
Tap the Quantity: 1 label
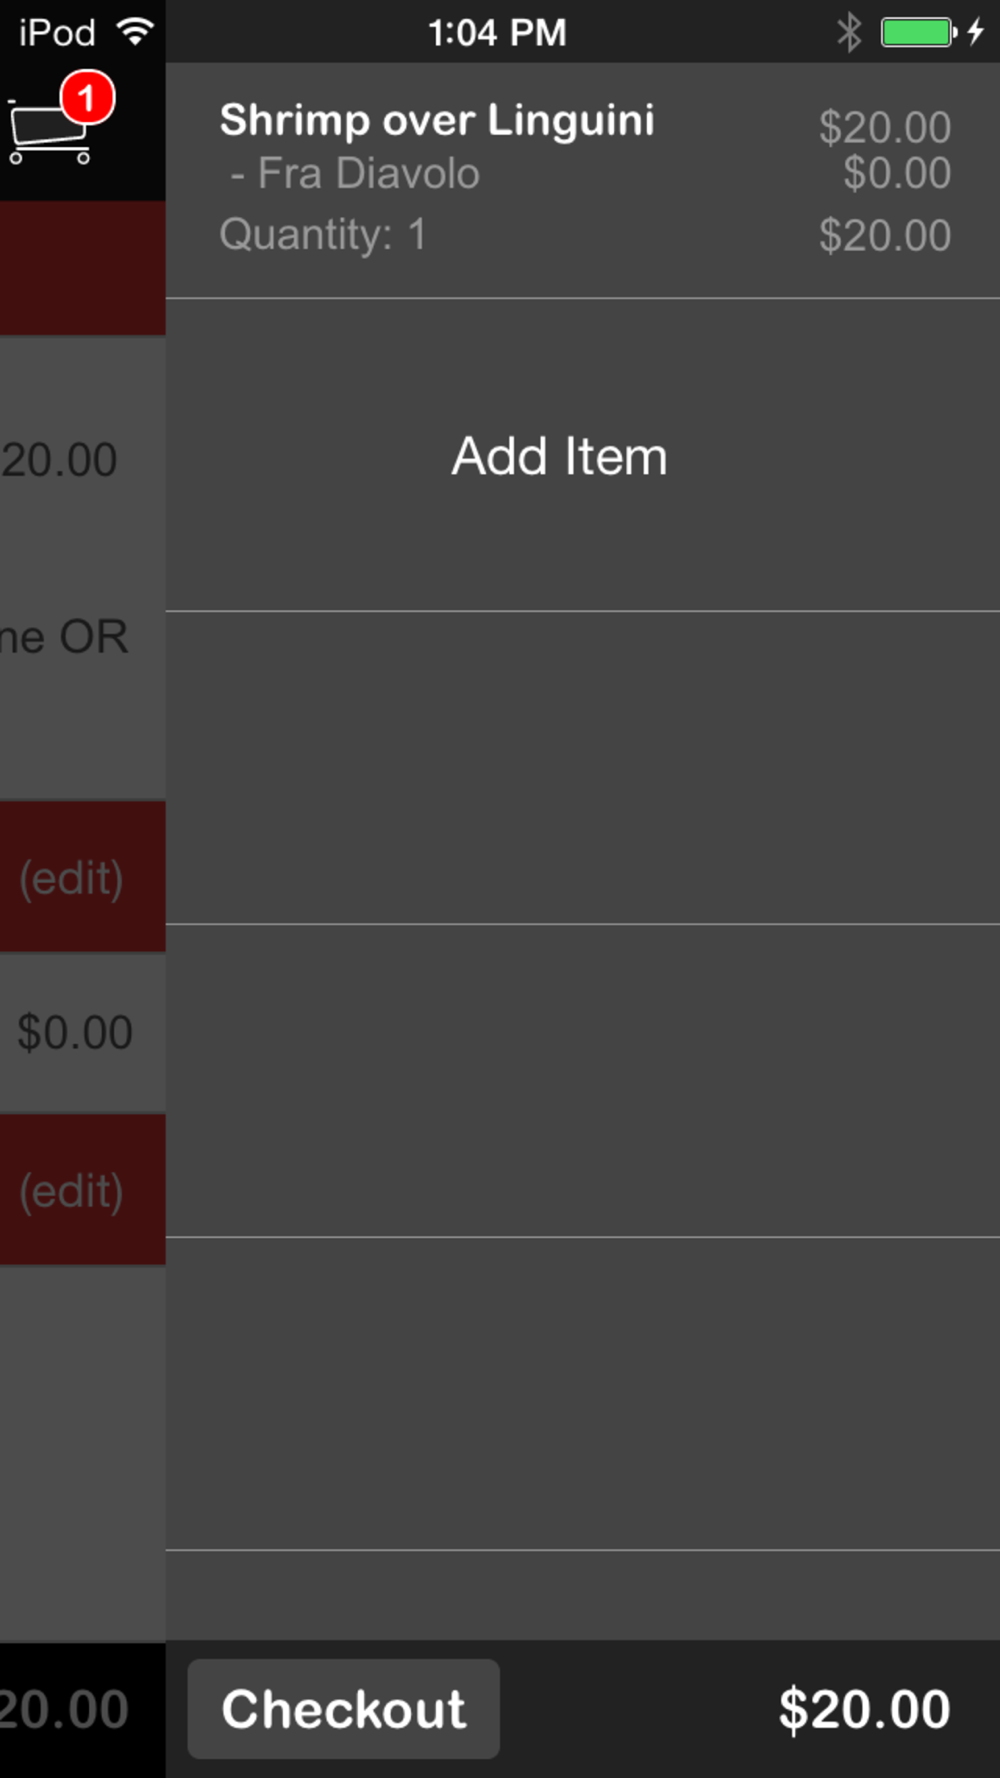(323, 235)
